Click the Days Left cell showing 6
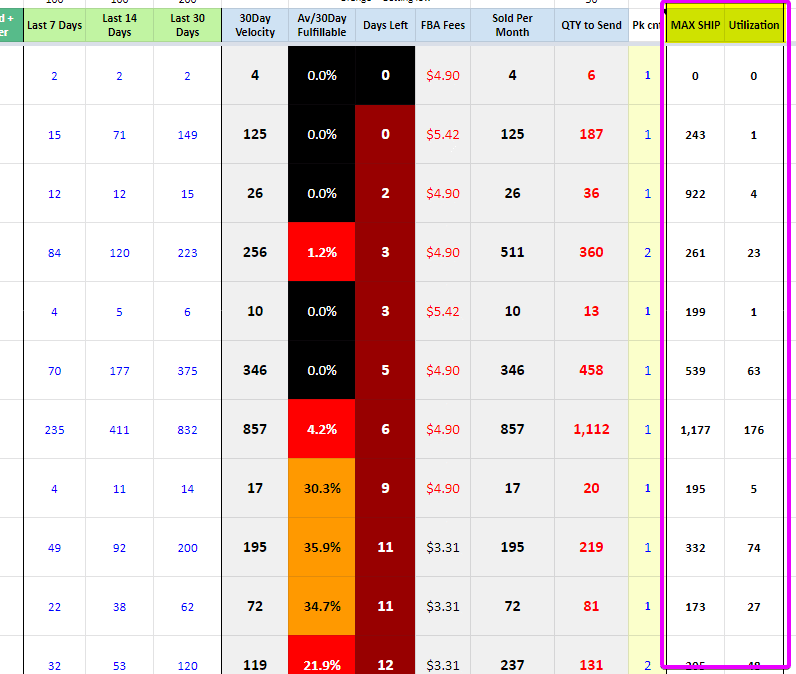Image resolution: width=796 pixels, height=674 pixels. click(x=385, y=429)
